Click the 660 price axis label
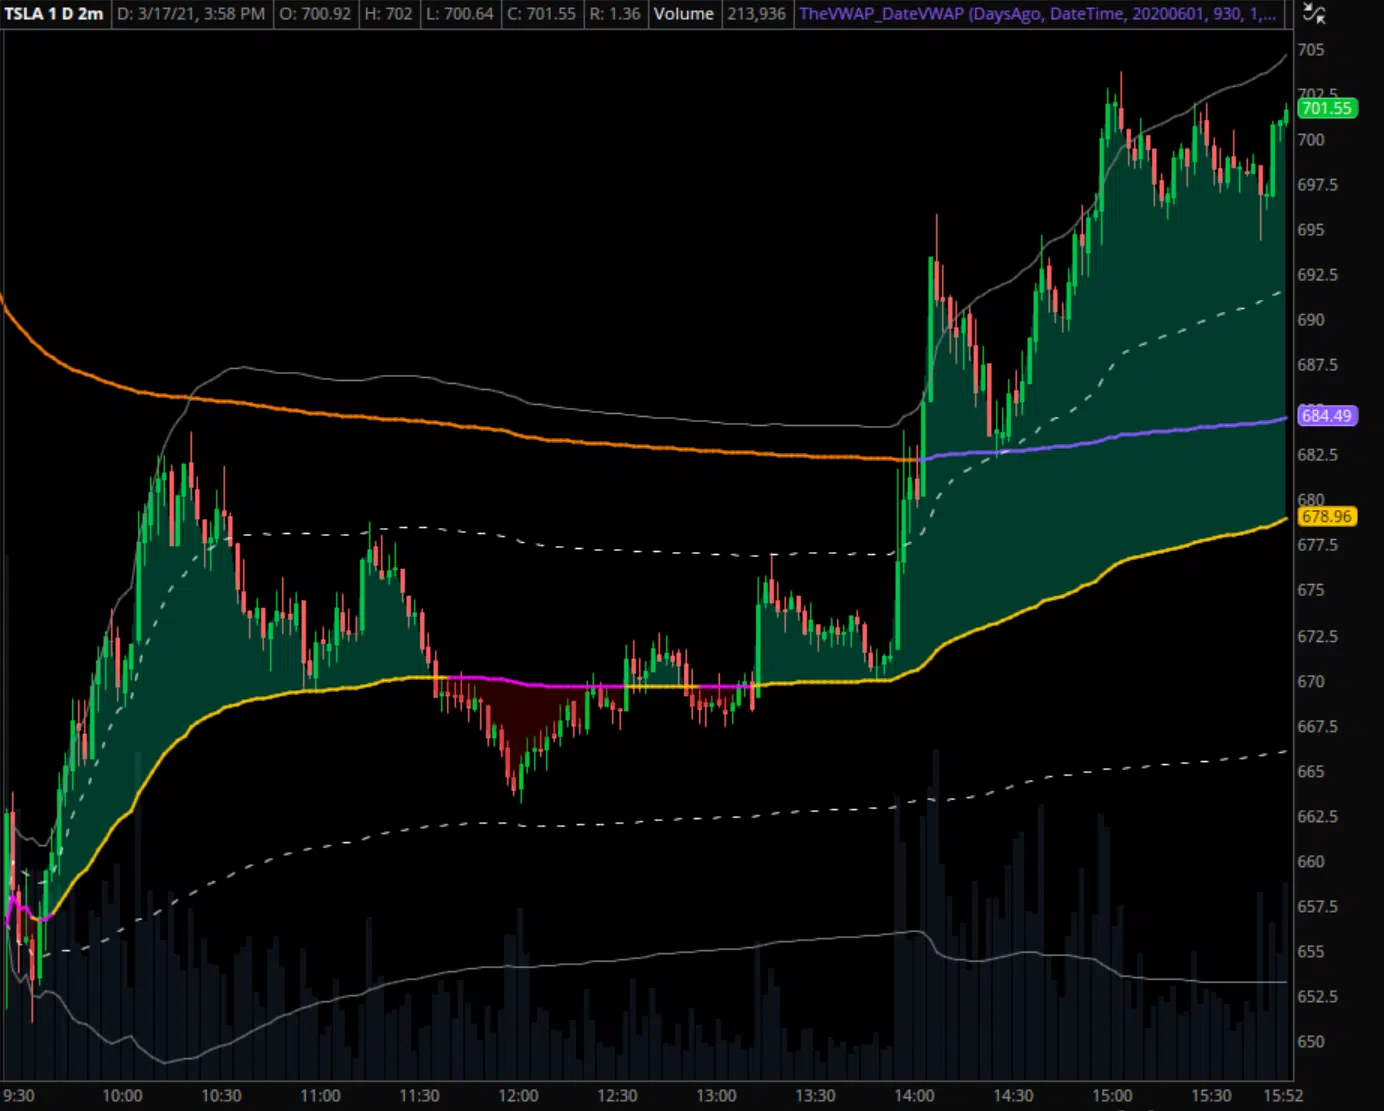The height and width of the screenshot is (1111, 1384). click(1310, 862)
